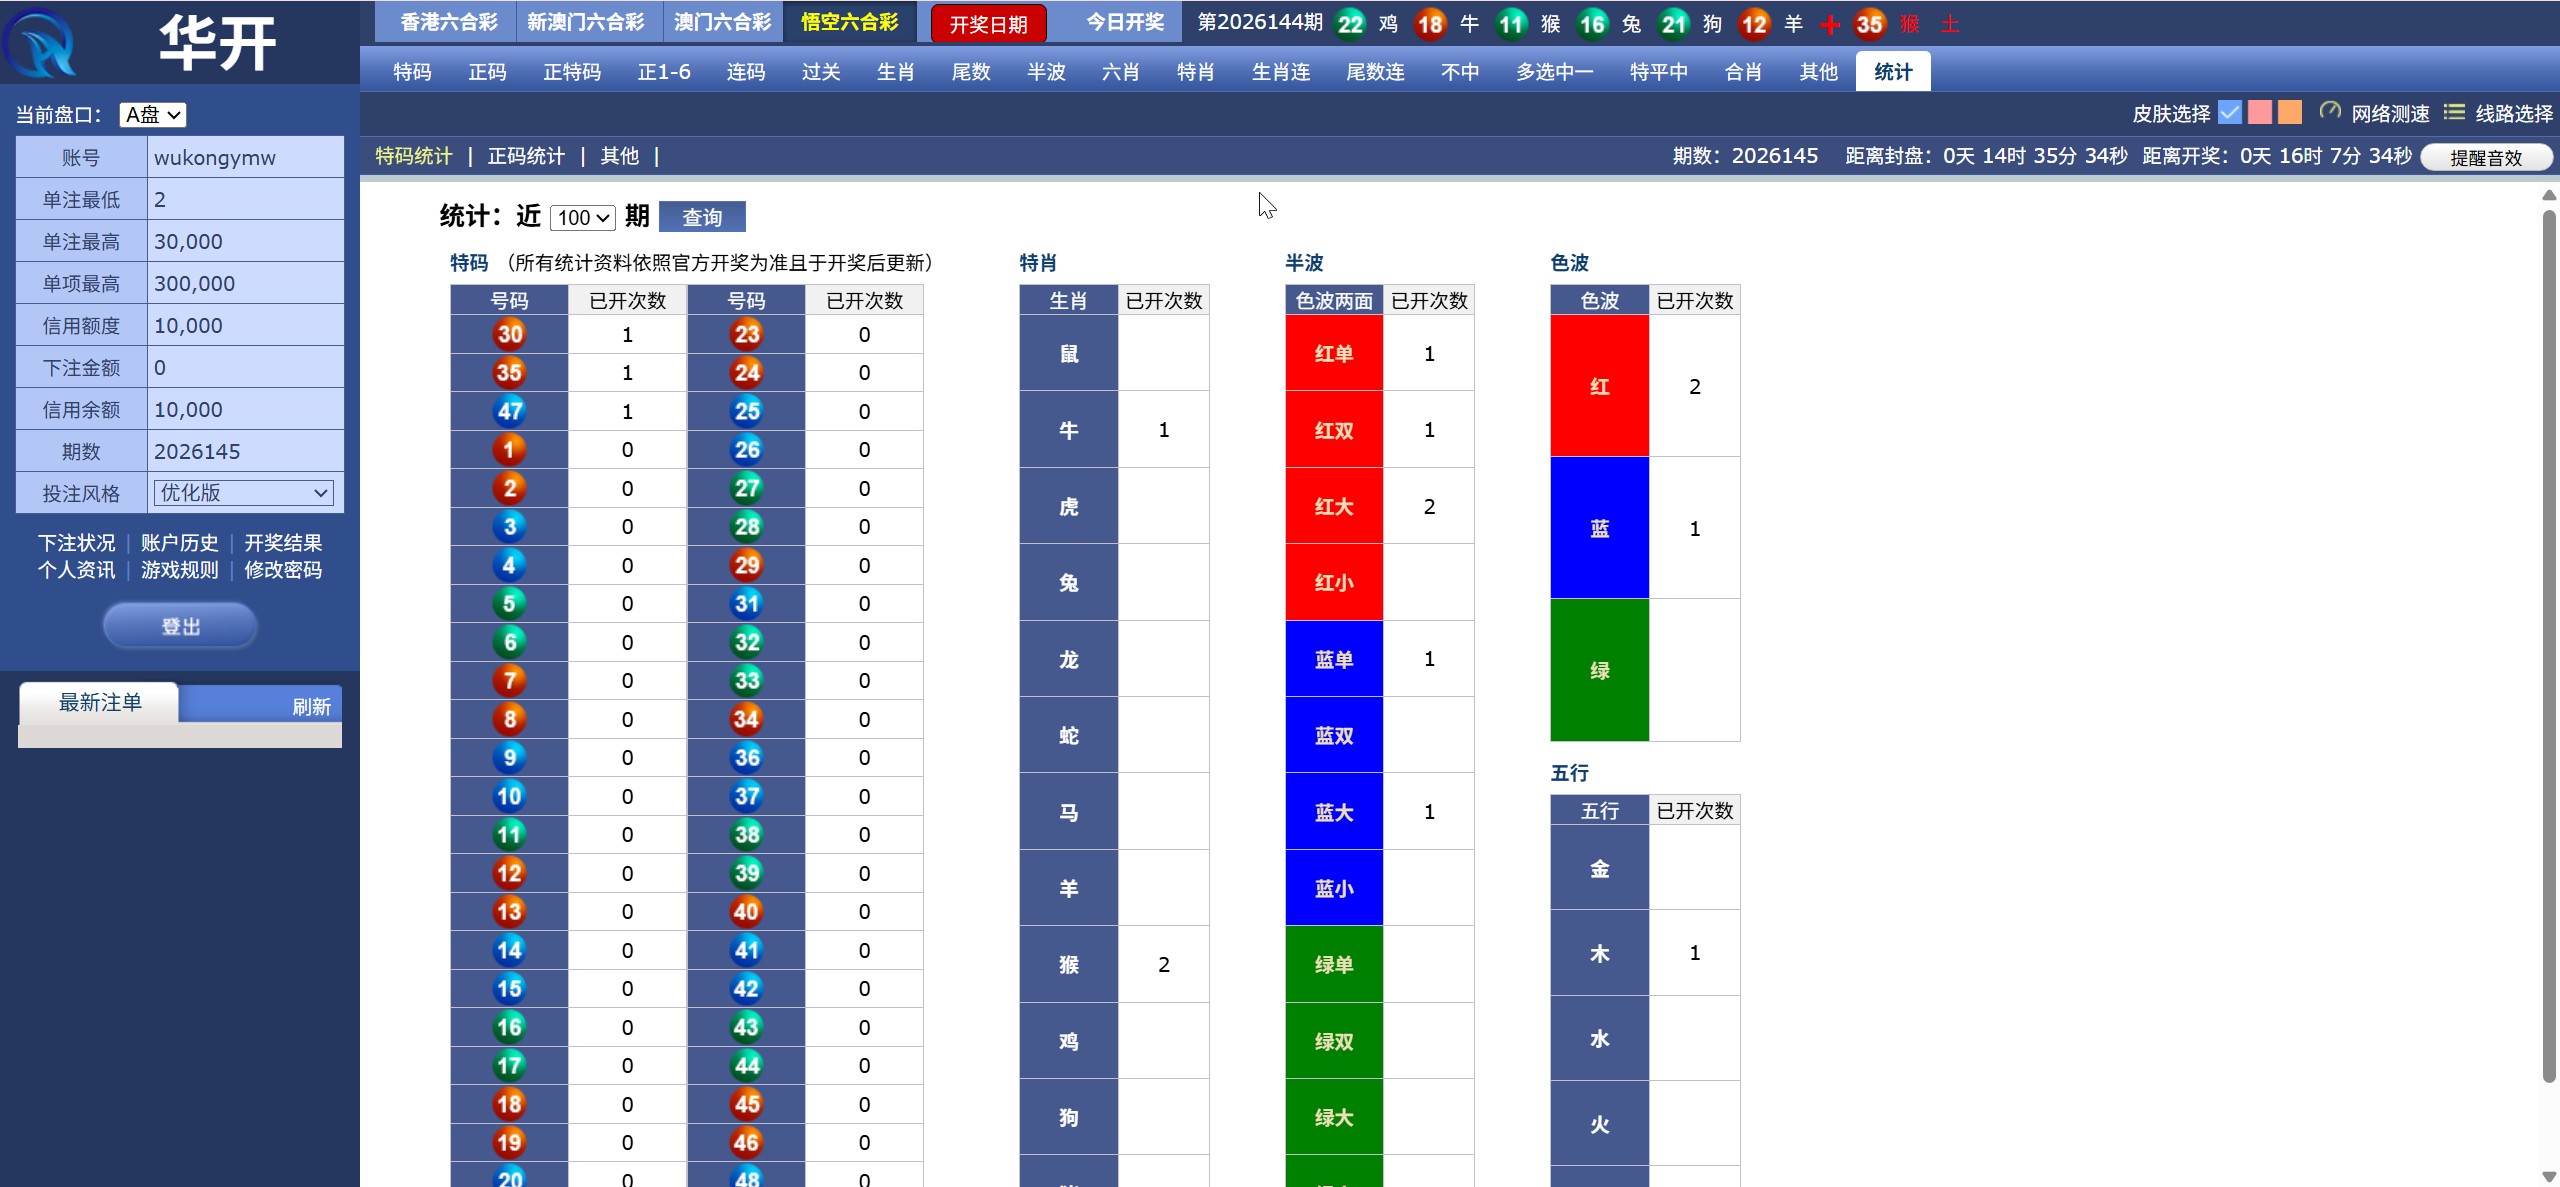Click number ball 30 in 特码 table
The image size is (2560, 1187).
coord(509,334)
